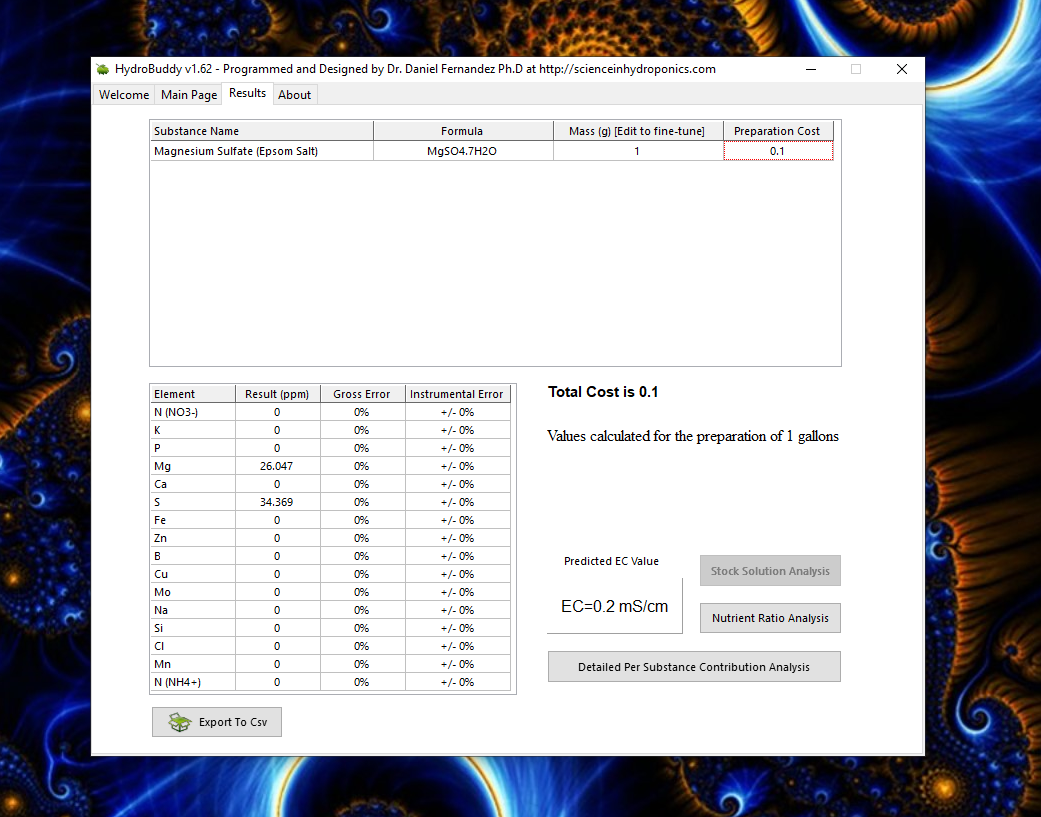1041x817 pixels.
Task: Edit the Mass (g) cell showing 1
Action: coord(637,151)
